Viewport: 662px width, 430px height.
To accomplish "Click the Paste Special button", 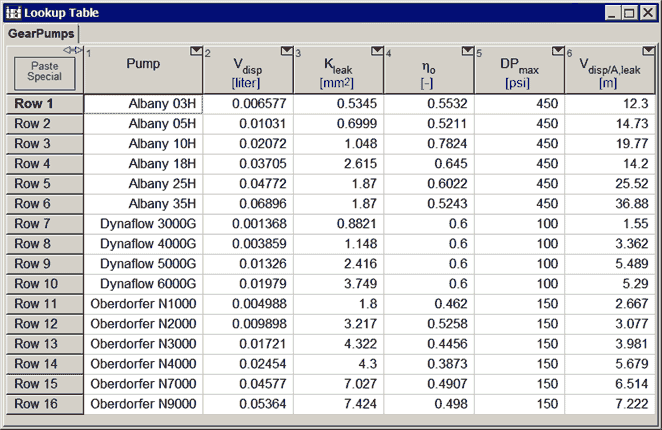I will 44,71.
